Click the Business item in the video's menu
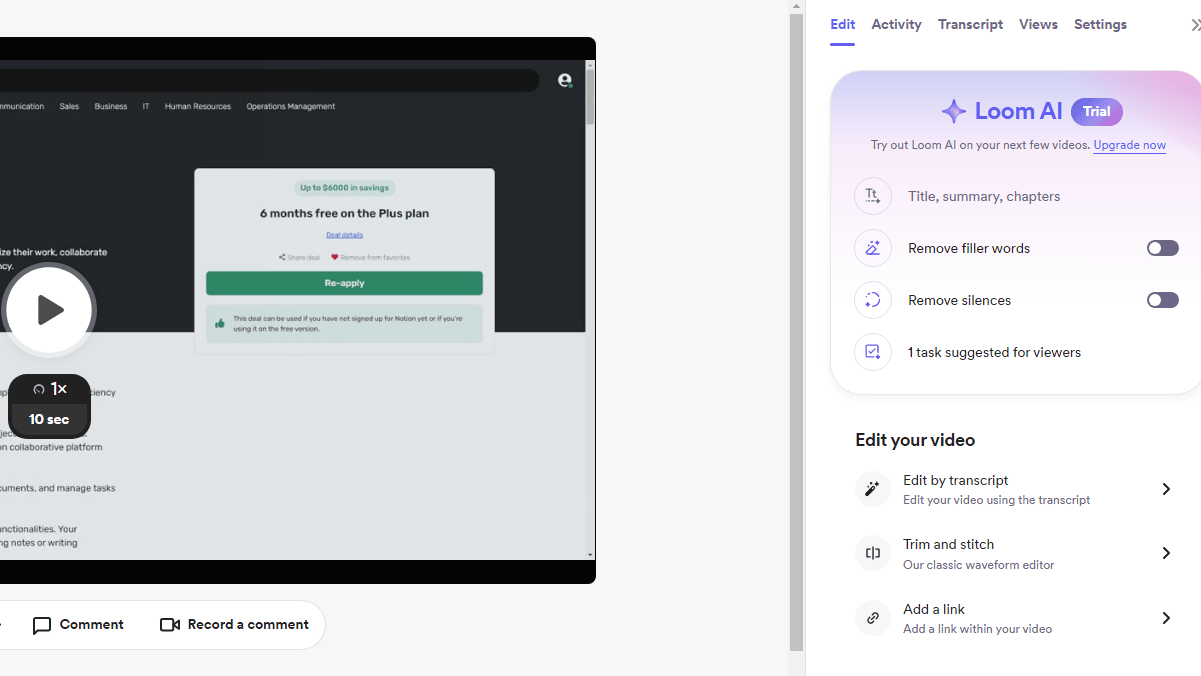1201x676 pixels. pos(111,106)
